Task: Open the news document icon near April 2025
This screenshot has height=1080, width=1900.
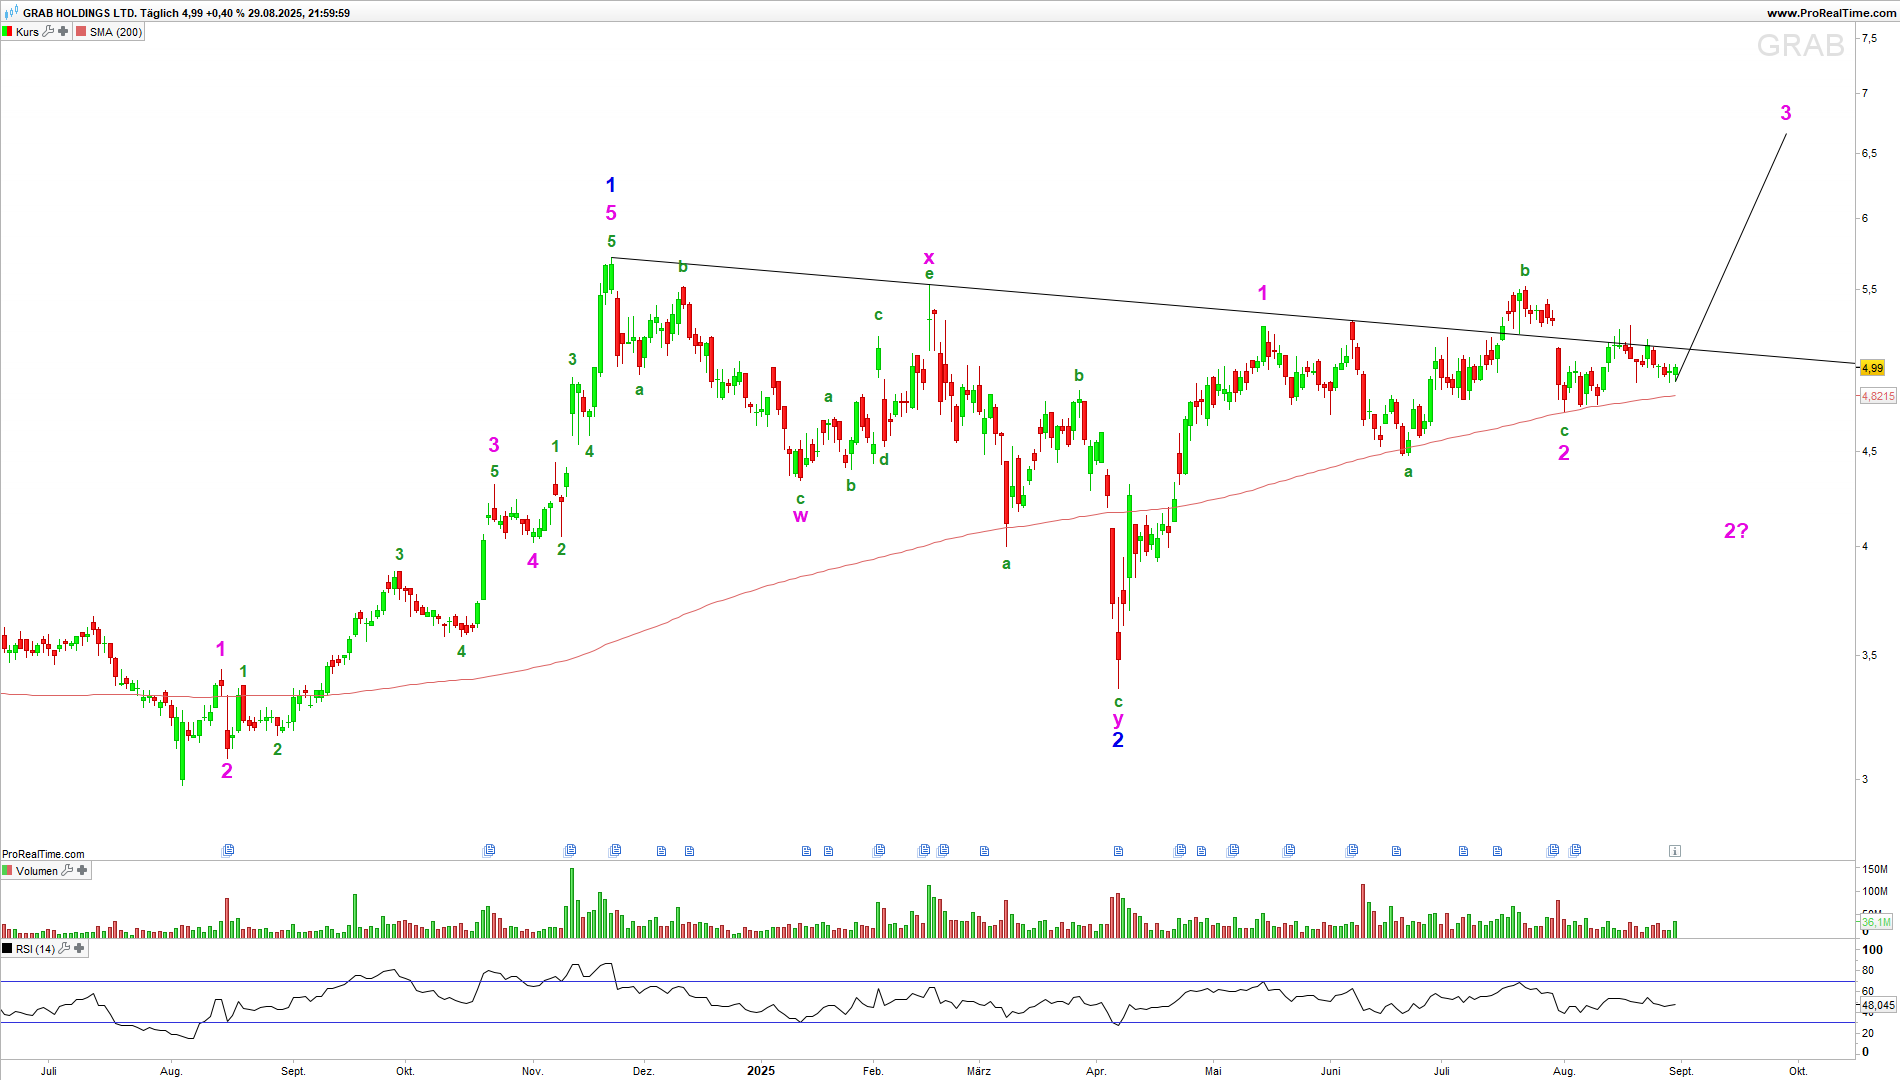Action: [x=1118, y=851]
